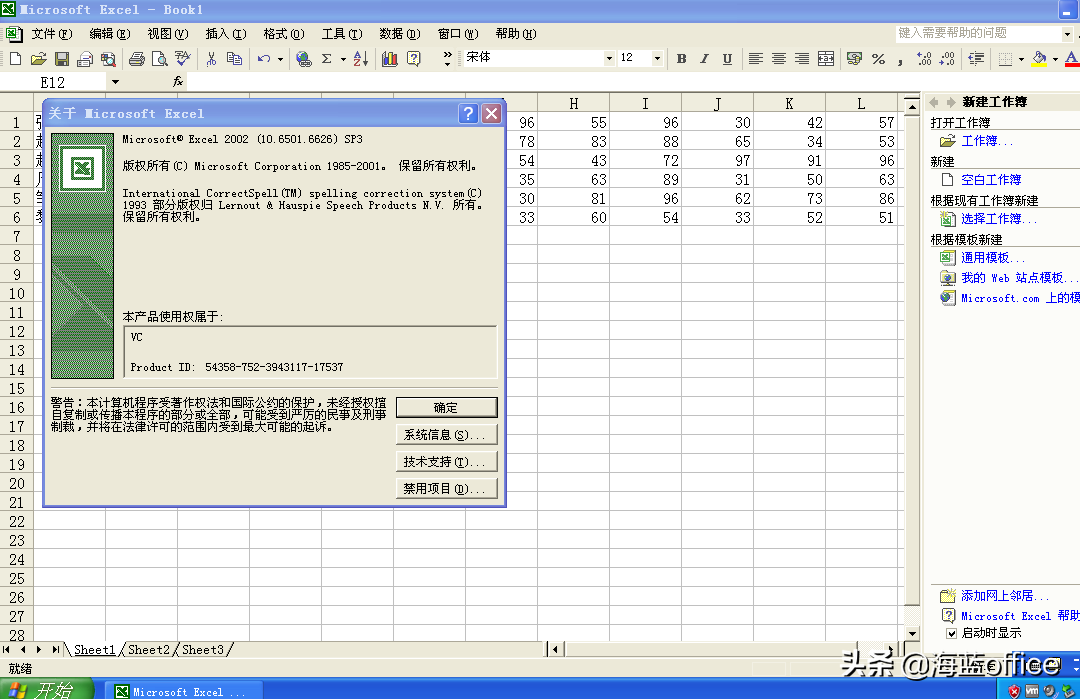Viewport: 1080px width, 699px height.
Task: Click the Percent style icon
Action: click(x=878, y=59)
